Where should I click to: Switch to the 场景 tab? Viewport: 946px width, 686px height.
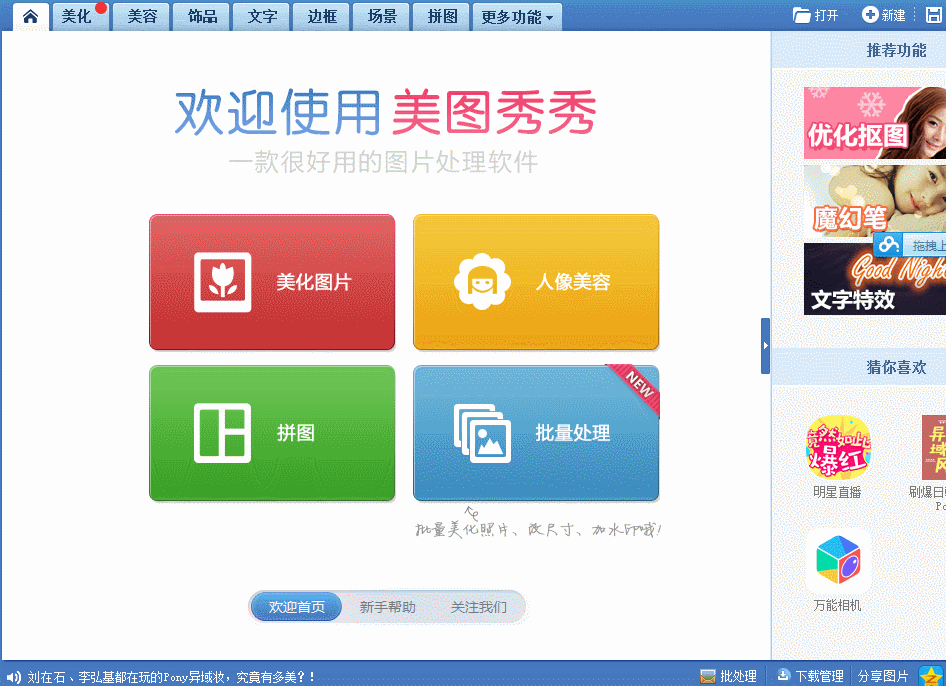tap(382, 16)
